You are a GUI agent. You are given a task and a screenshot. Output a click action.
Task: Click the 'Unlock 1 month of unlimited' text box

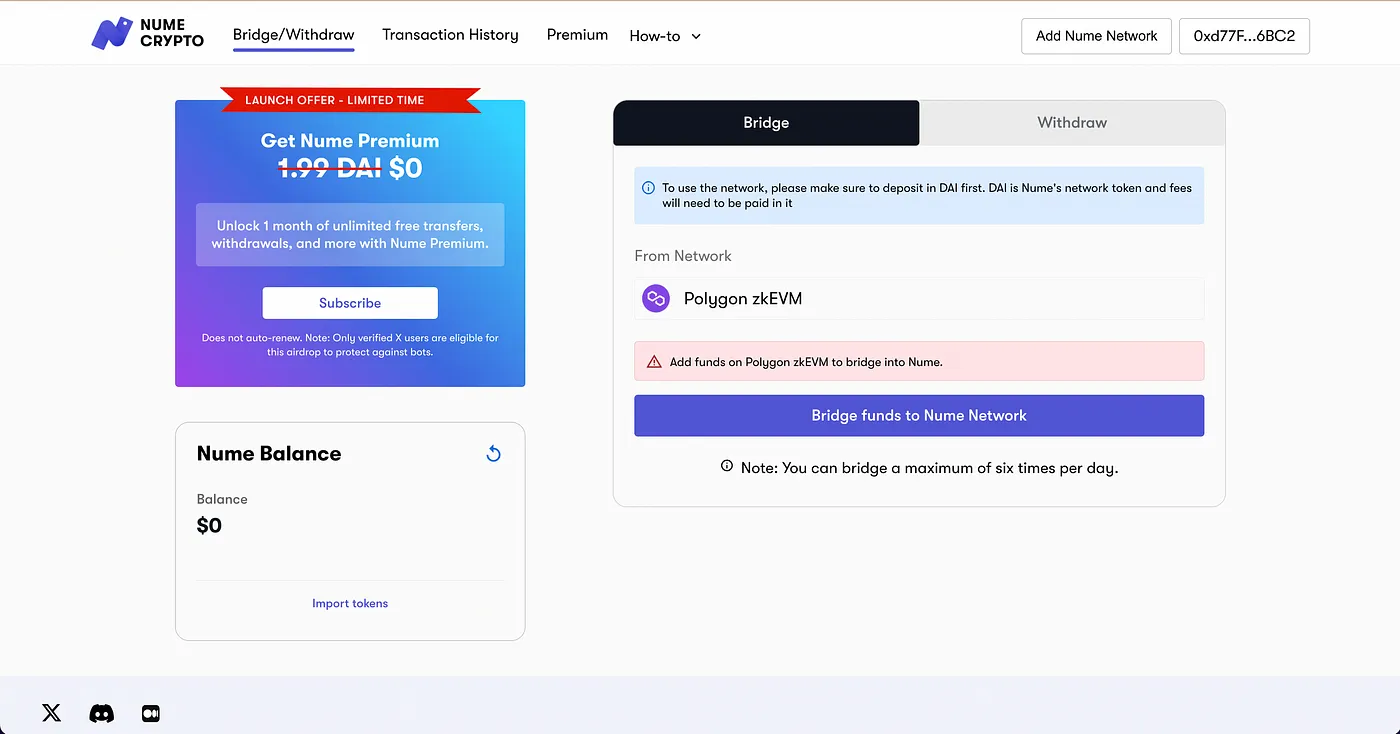point(350,235)
